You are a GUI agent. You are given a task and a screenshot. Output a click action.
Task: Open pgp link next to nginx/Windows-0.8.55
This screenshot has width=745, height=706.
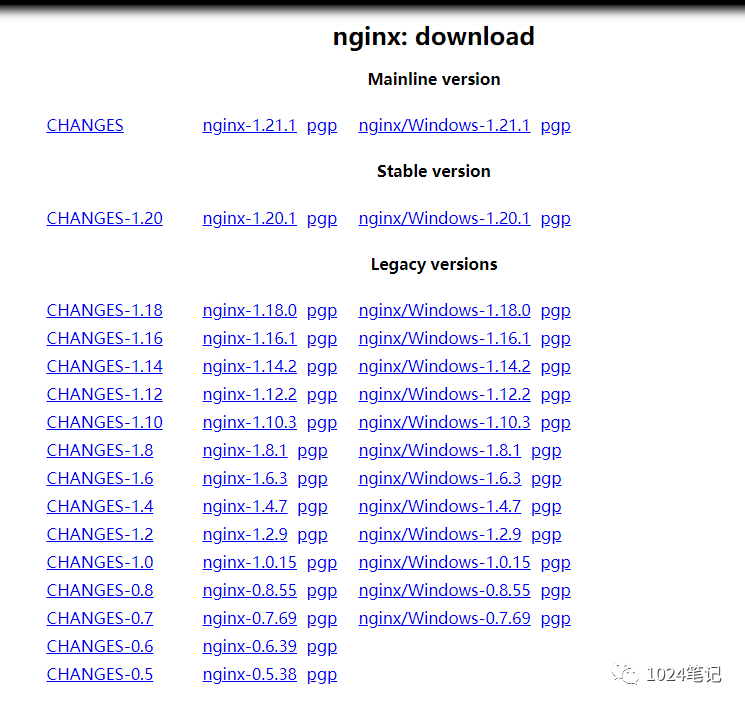[555, 592]
